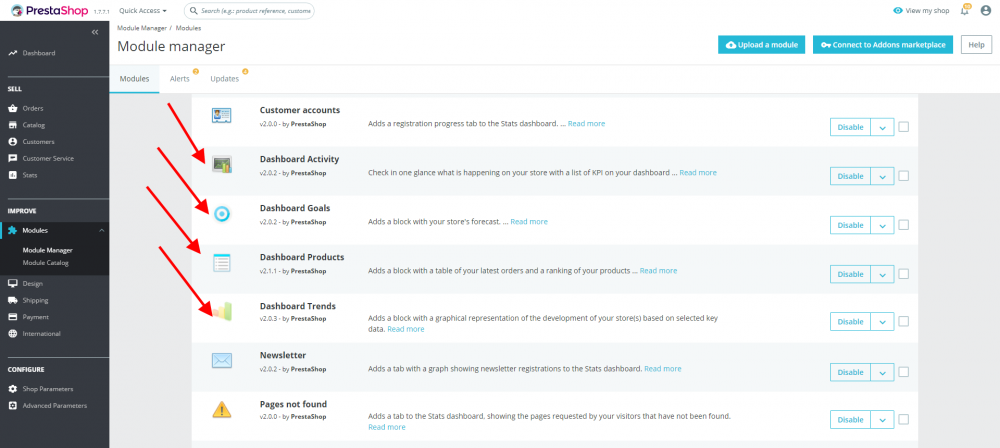This screenshot has width=1000, height=448.
Task: Check the Dashboard Trends module checkbox
Action: pyautogui.click(x=903, y=322)
